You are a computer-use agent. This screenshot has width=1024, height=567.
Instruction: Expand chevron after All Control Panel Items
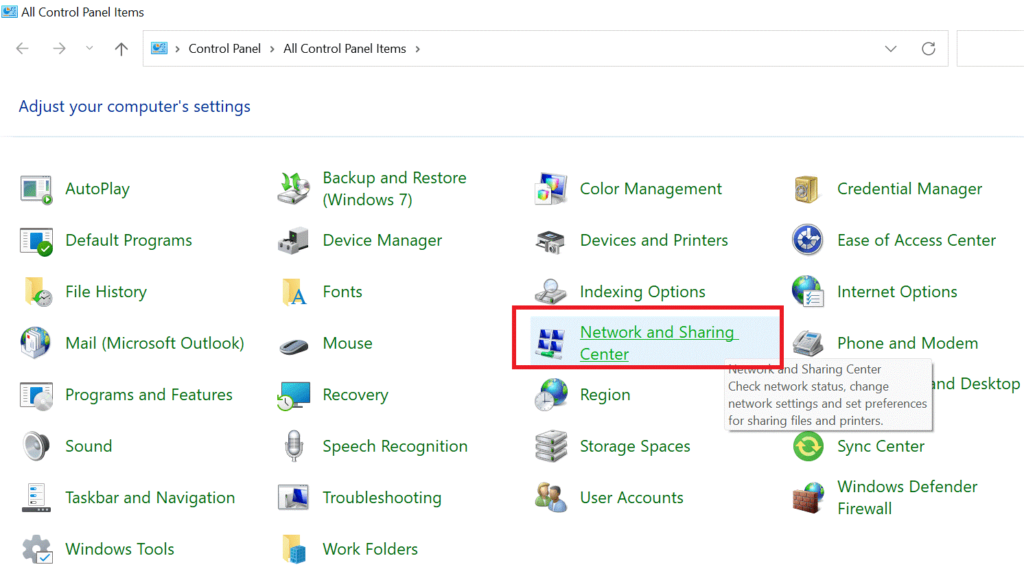417,49
